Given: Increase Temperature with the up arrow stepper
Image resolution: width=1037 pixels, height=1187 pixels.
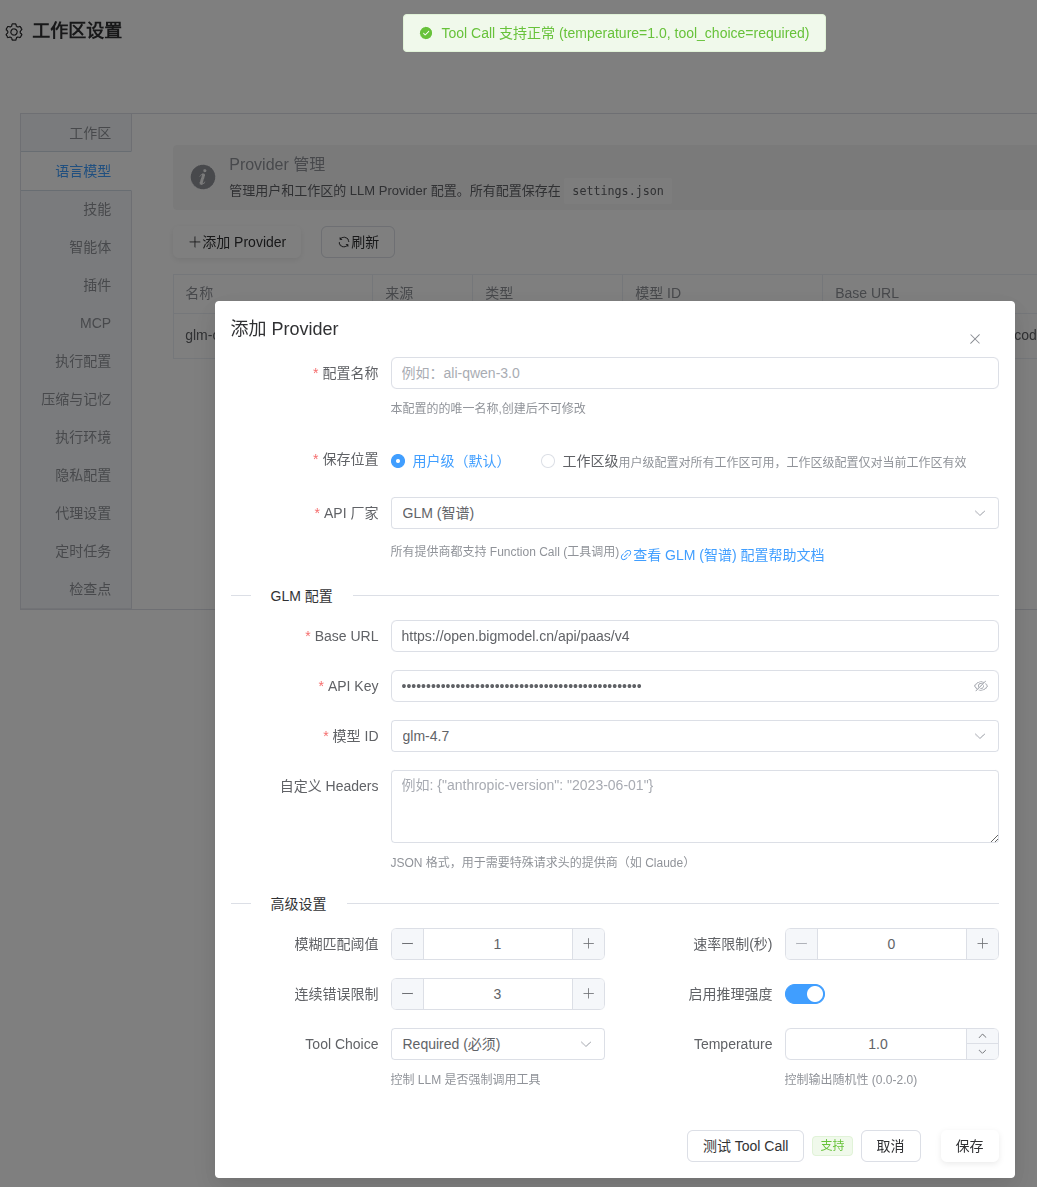Looking at the screenshot, I should pyautogui.click(x=981, y=1037).
